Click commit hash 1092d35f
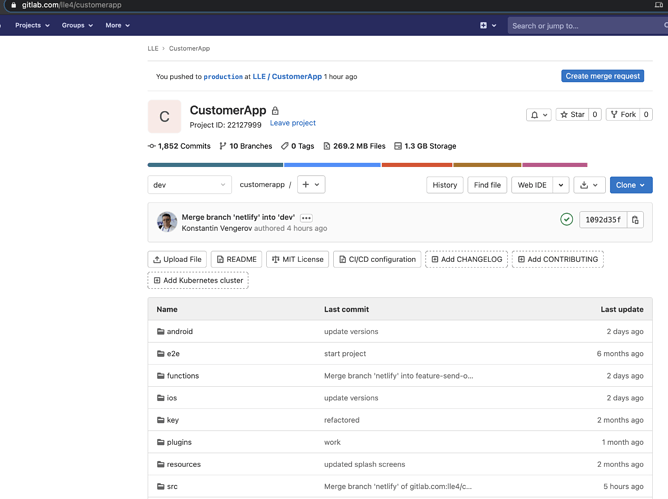 pyautogui.click(x=603, y=220)
